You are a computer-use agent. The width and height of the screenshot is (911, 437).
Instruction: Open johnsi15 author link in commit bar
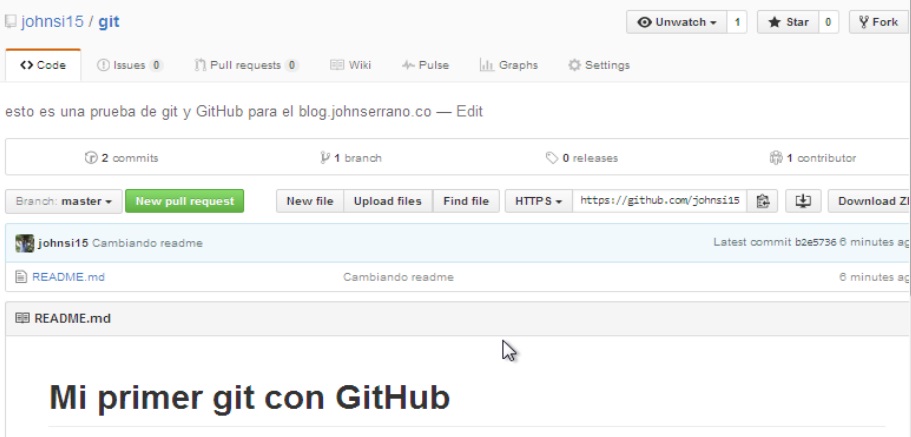(63, 243)
